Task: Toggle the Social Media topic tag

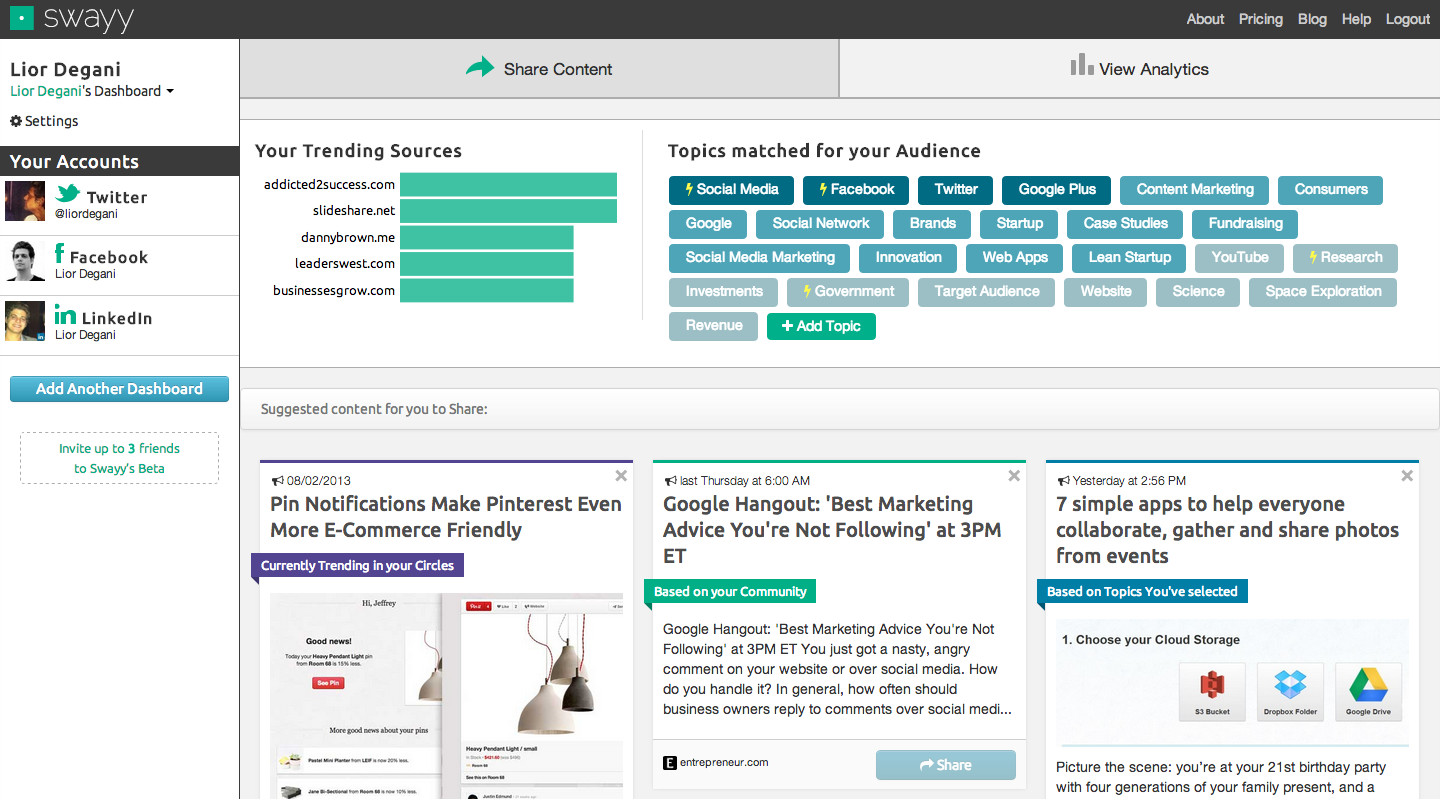Action: 730,190
